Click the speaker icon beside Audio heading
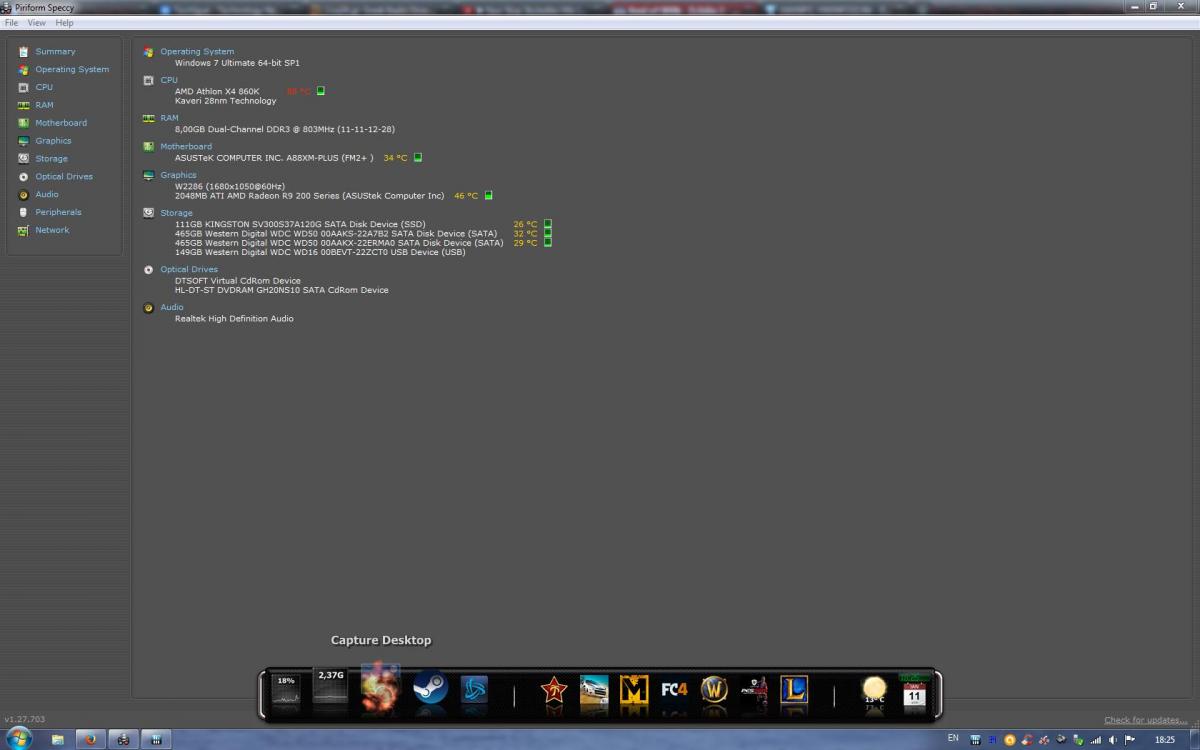The height and width of the screenshot is (750, 1200). click(148, 308)
